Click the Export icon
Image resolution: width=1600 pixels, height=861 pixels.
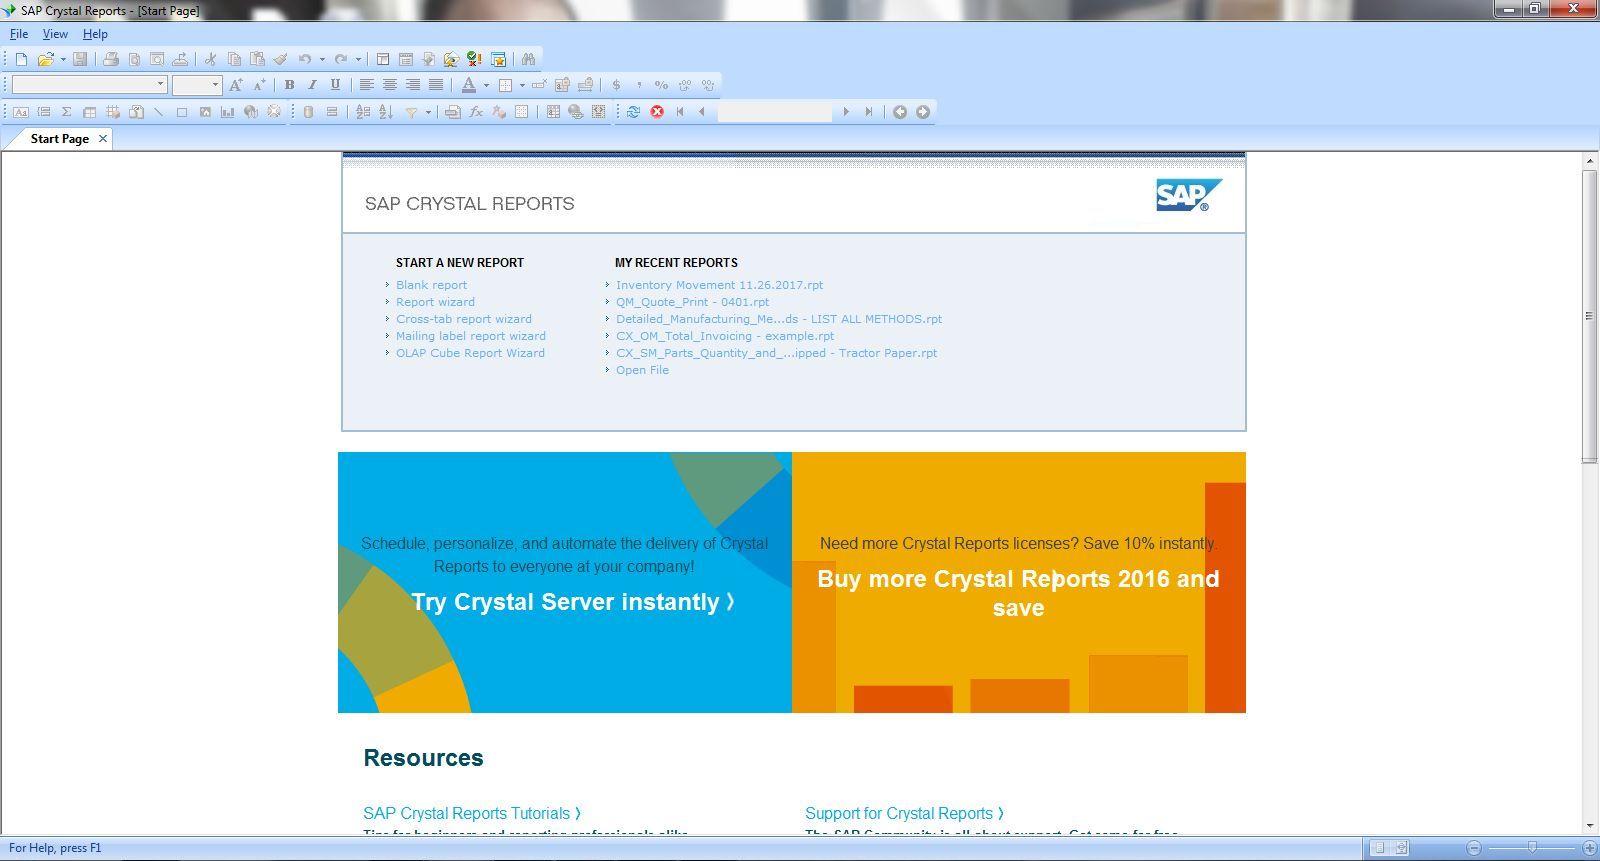tap(180, 59)
